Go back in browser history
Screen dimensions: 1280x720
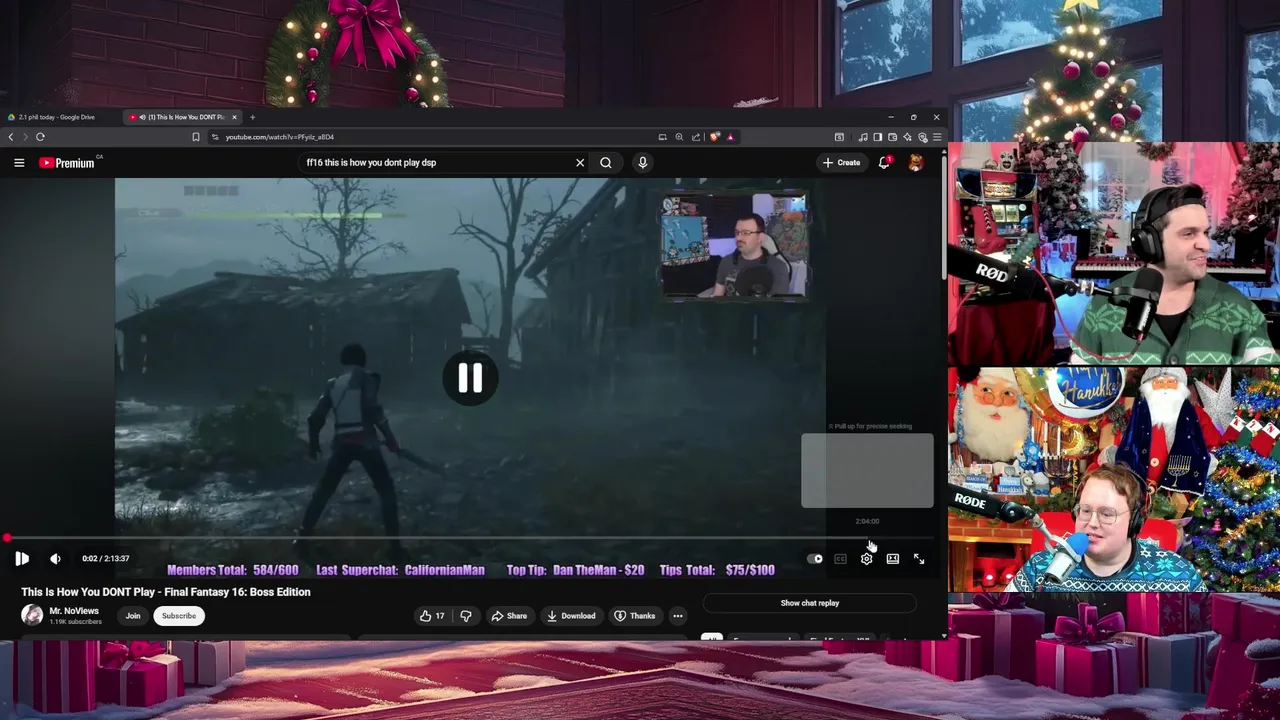11,137
